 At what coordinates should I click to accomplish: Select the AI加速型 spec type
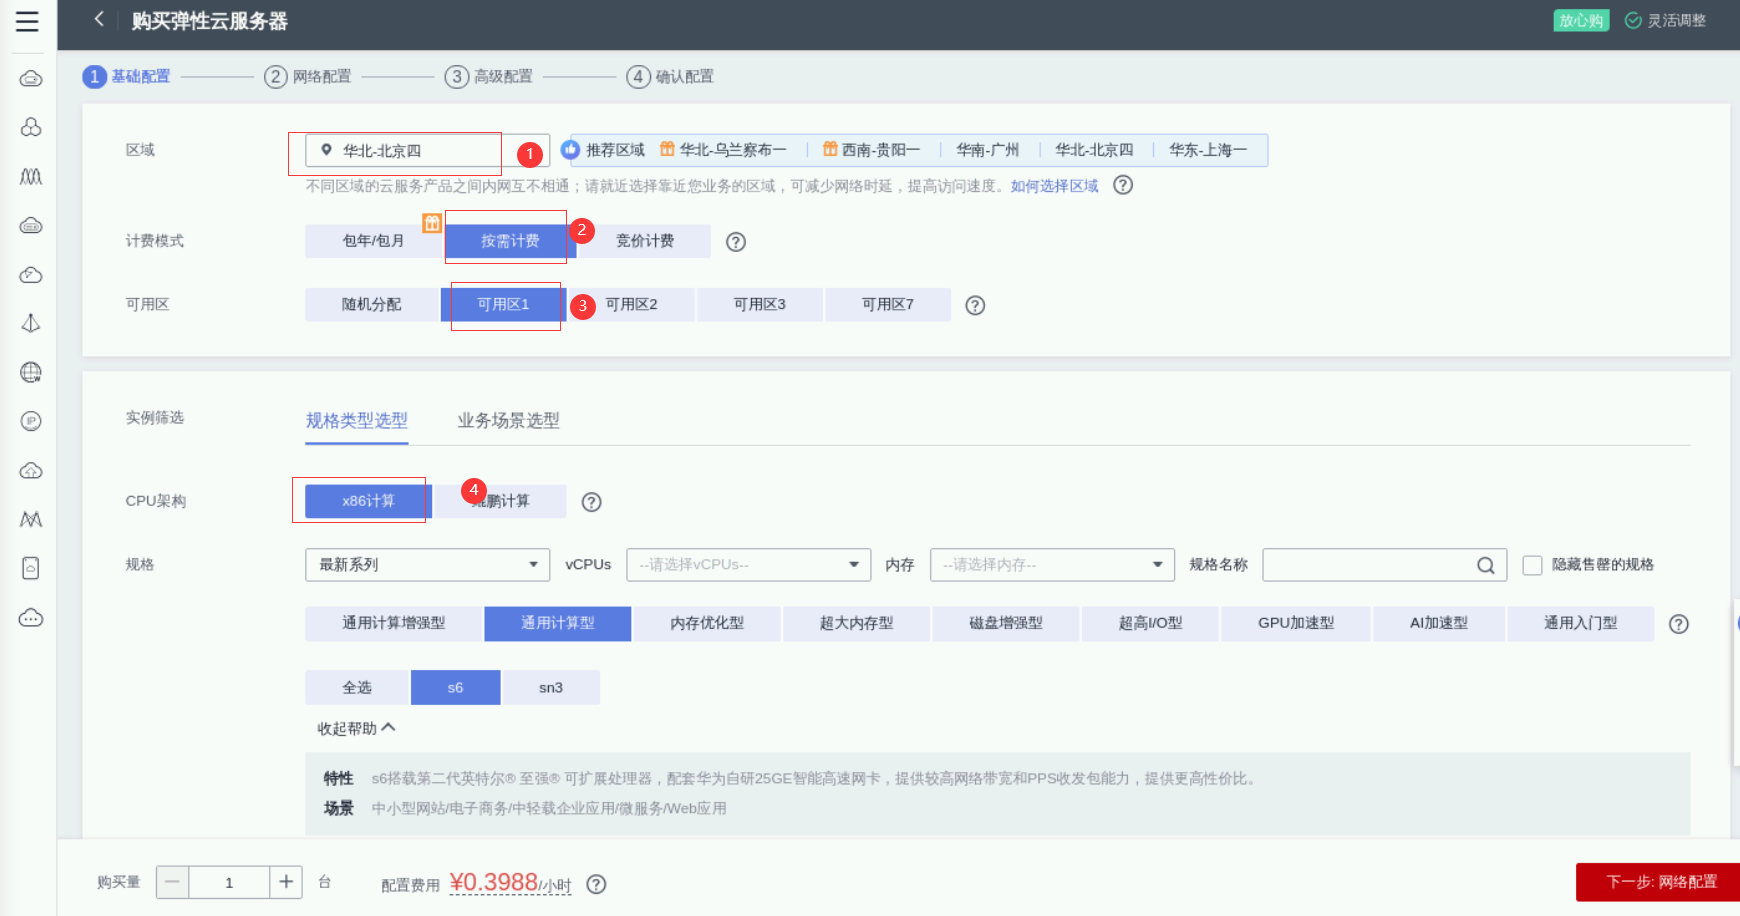click(x=1439, y=623)
